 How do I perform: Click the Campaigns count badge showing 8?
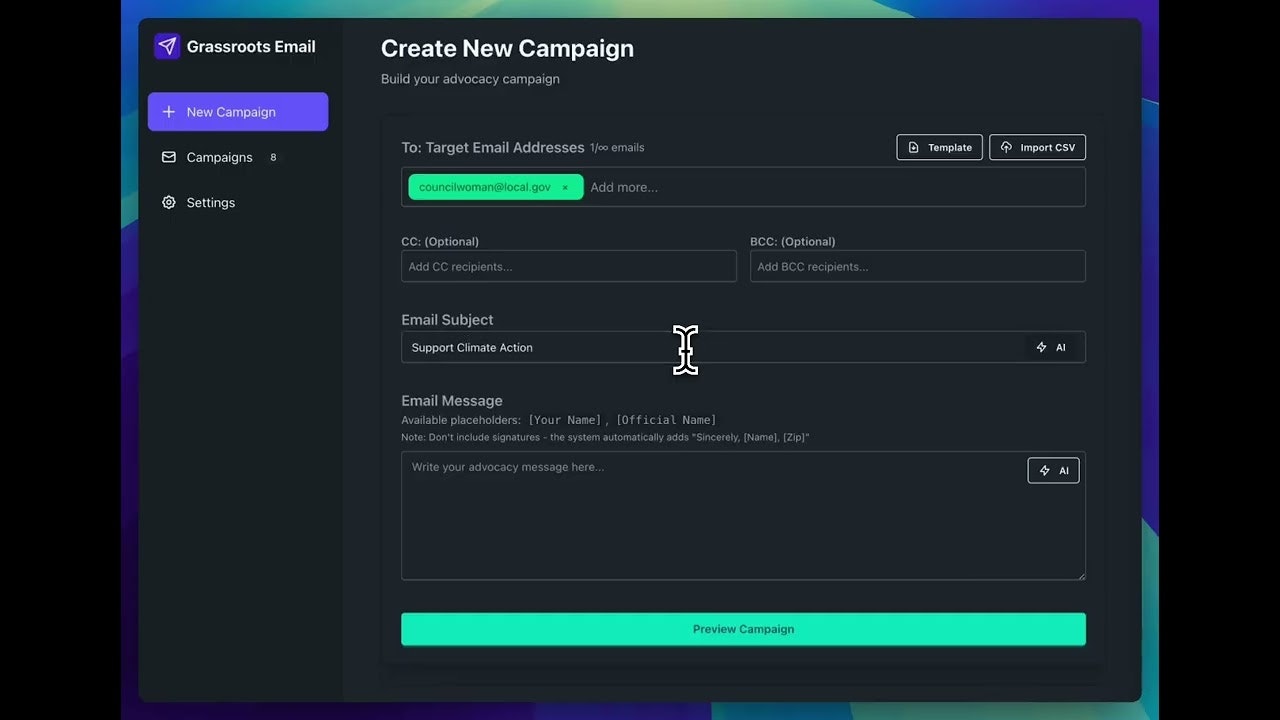tap(273, 157)
